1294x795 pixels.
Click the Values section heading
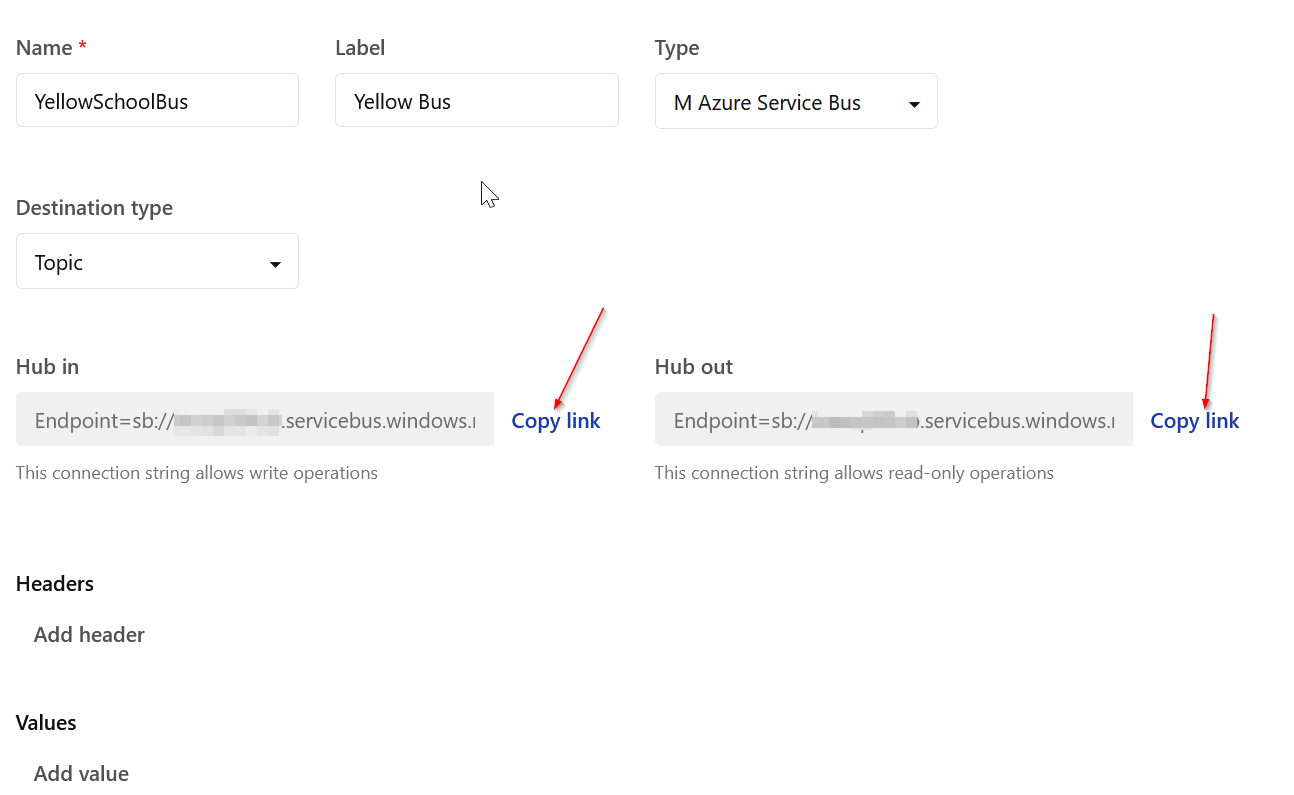point(46,723)
